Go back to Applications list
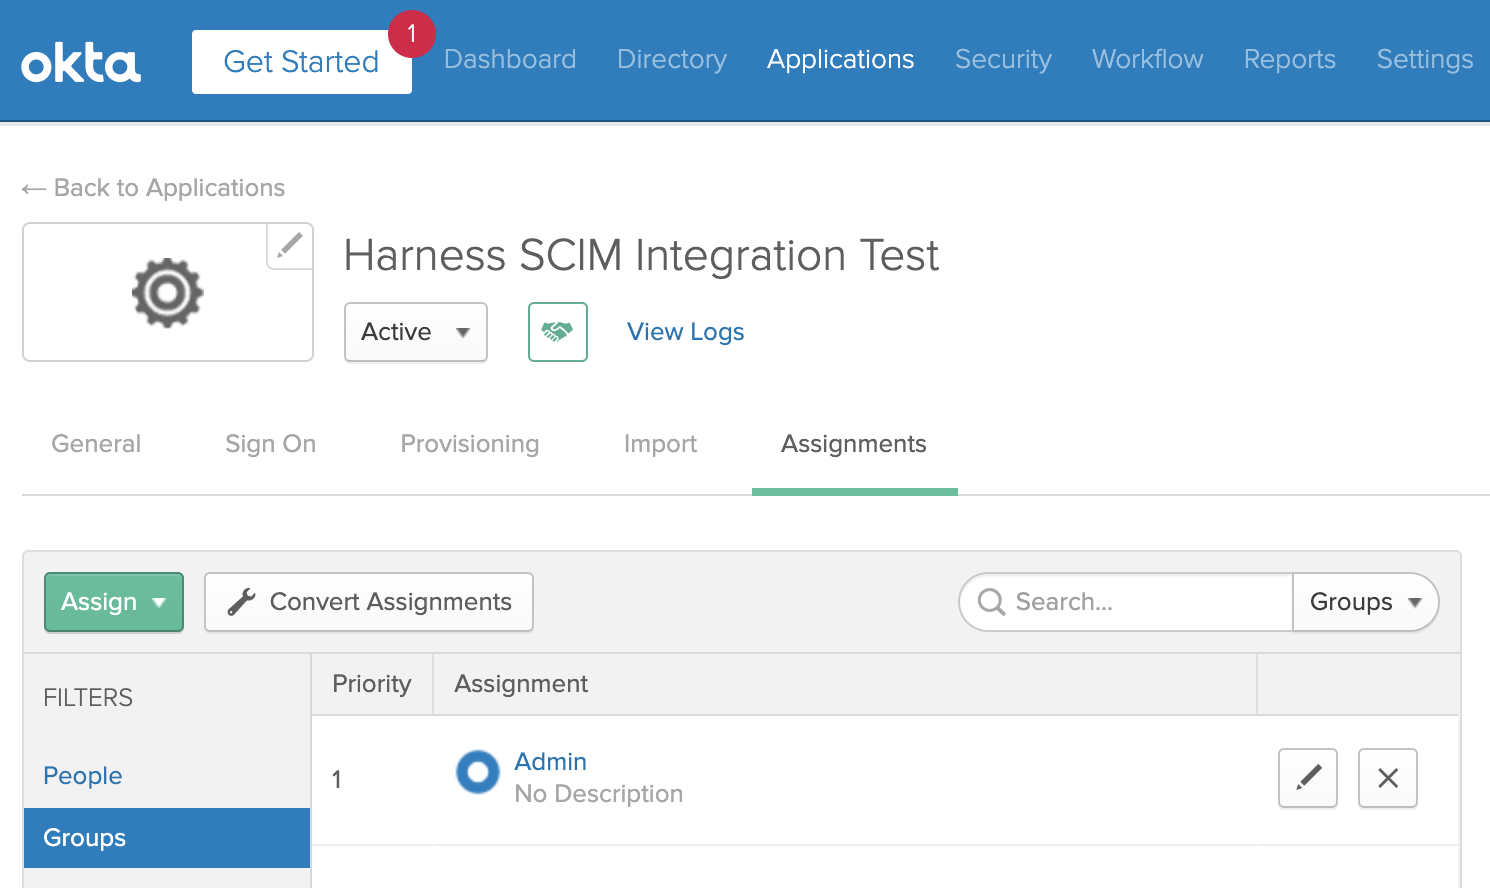1490x888 pixels. coord(154,188)
